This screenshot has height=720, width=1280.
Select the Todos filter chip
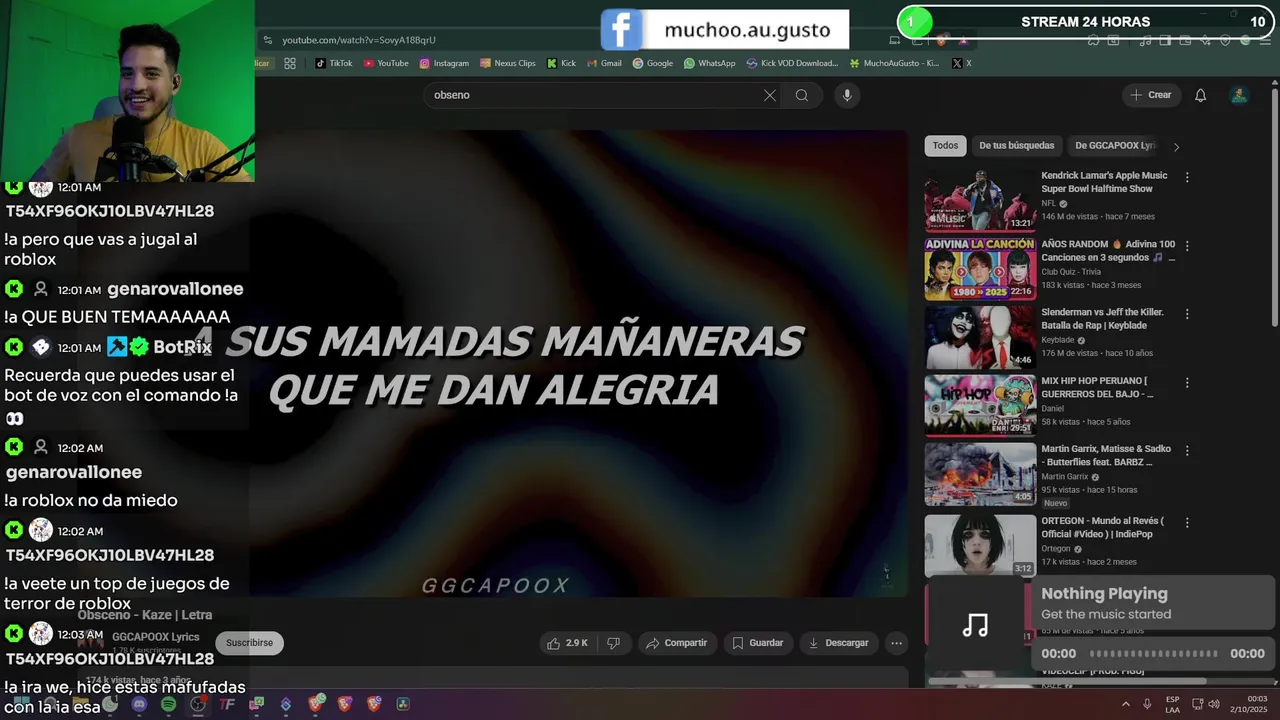[945, 146]
